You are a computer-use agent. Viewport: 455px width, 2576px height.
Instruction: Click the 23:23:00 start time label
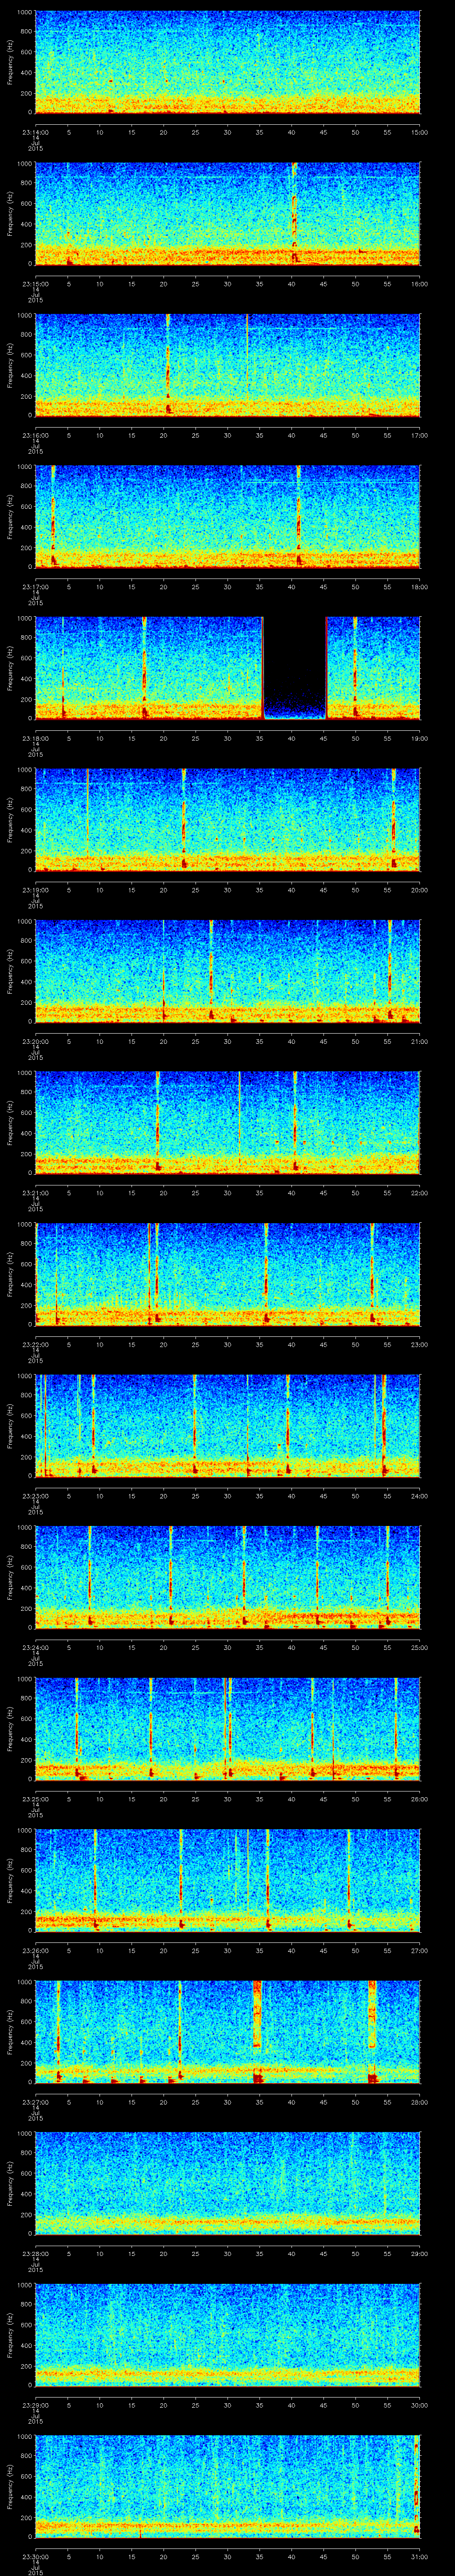(x=35, y=1495)
